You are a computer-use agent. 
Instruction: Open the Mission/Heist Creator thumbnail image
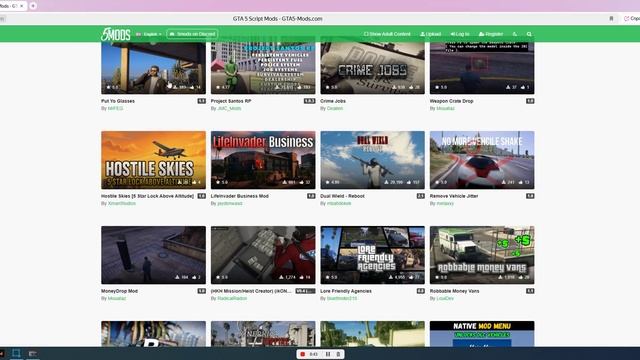[263, 255]
